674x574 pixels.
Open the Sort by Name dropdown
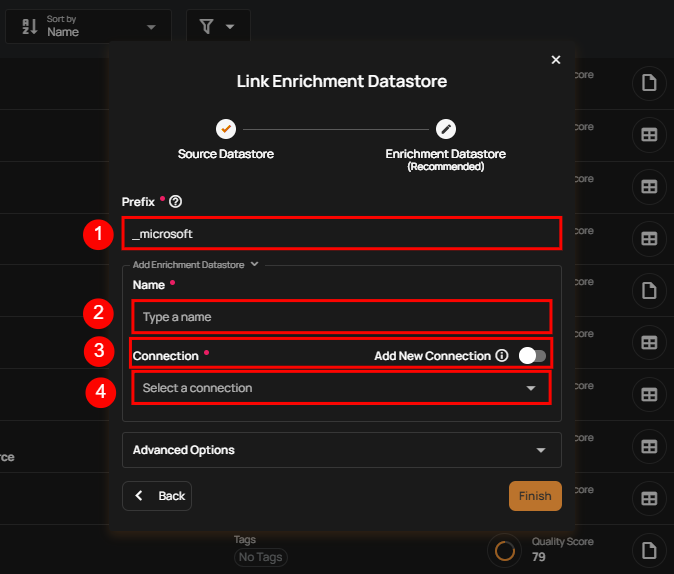(88, 26)
